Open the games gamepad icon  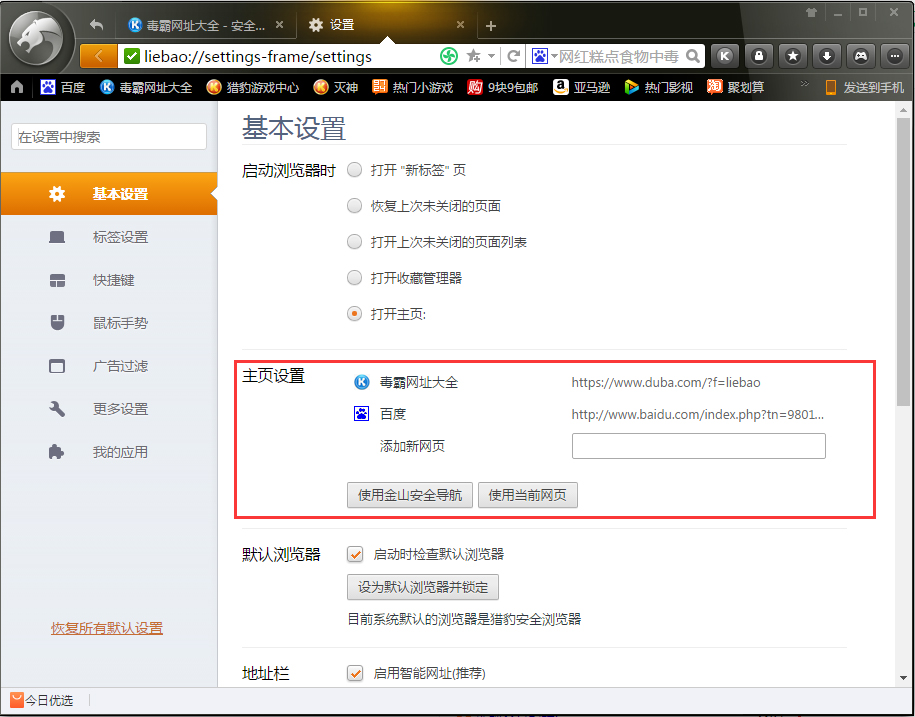pos(860,56)
